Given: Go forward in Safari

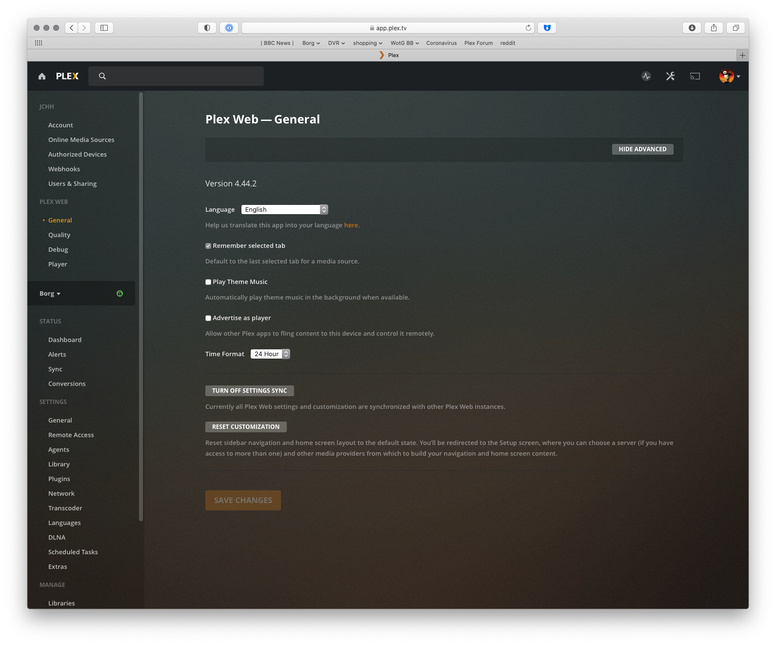Looking at the screenshot, I should point(84,28).
